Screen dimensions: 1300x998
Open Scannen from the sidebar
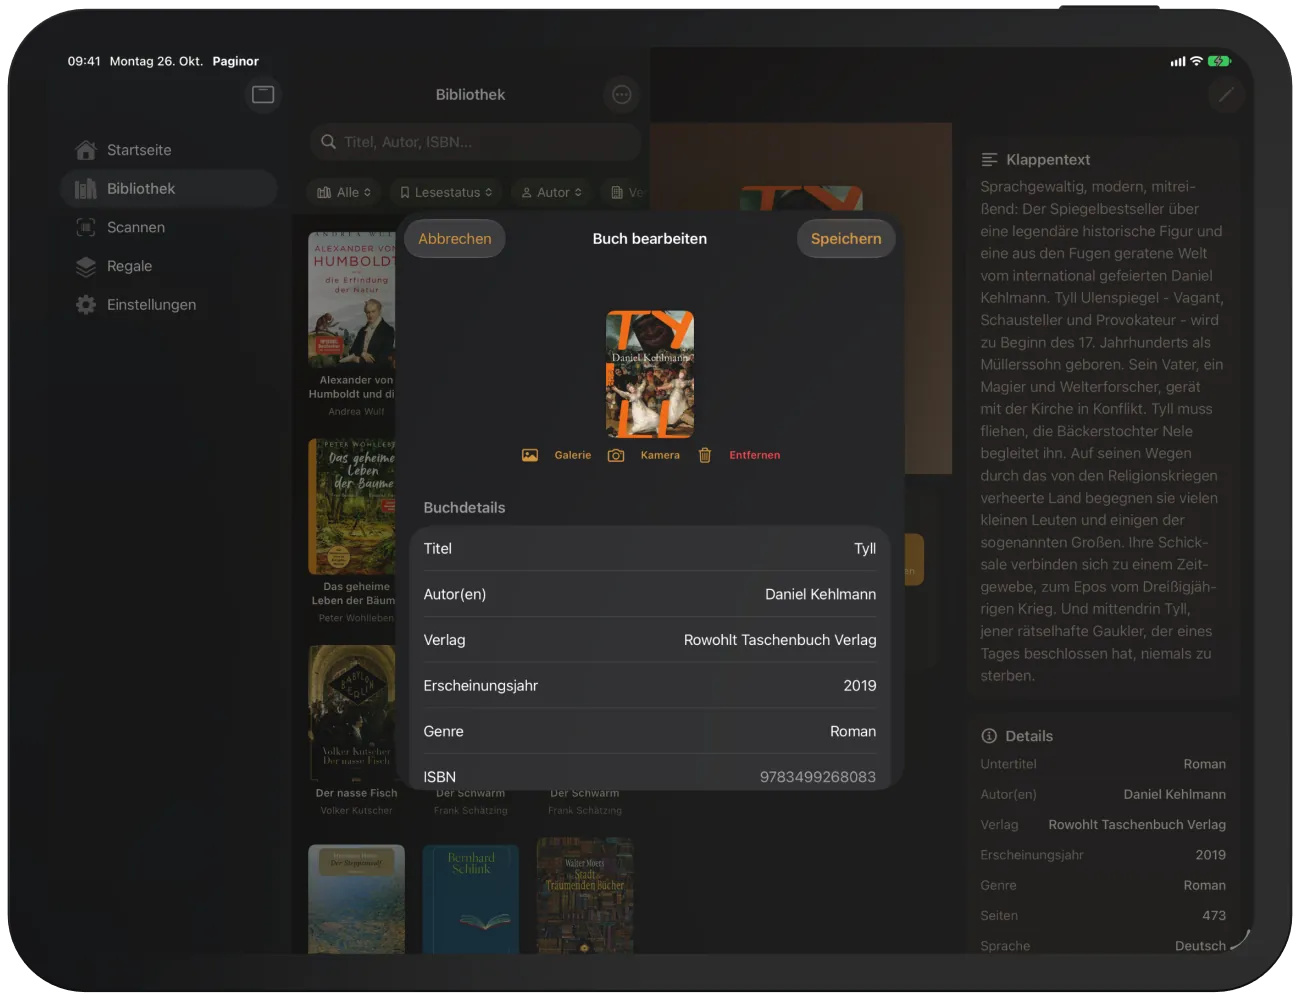tap(168, 227)
